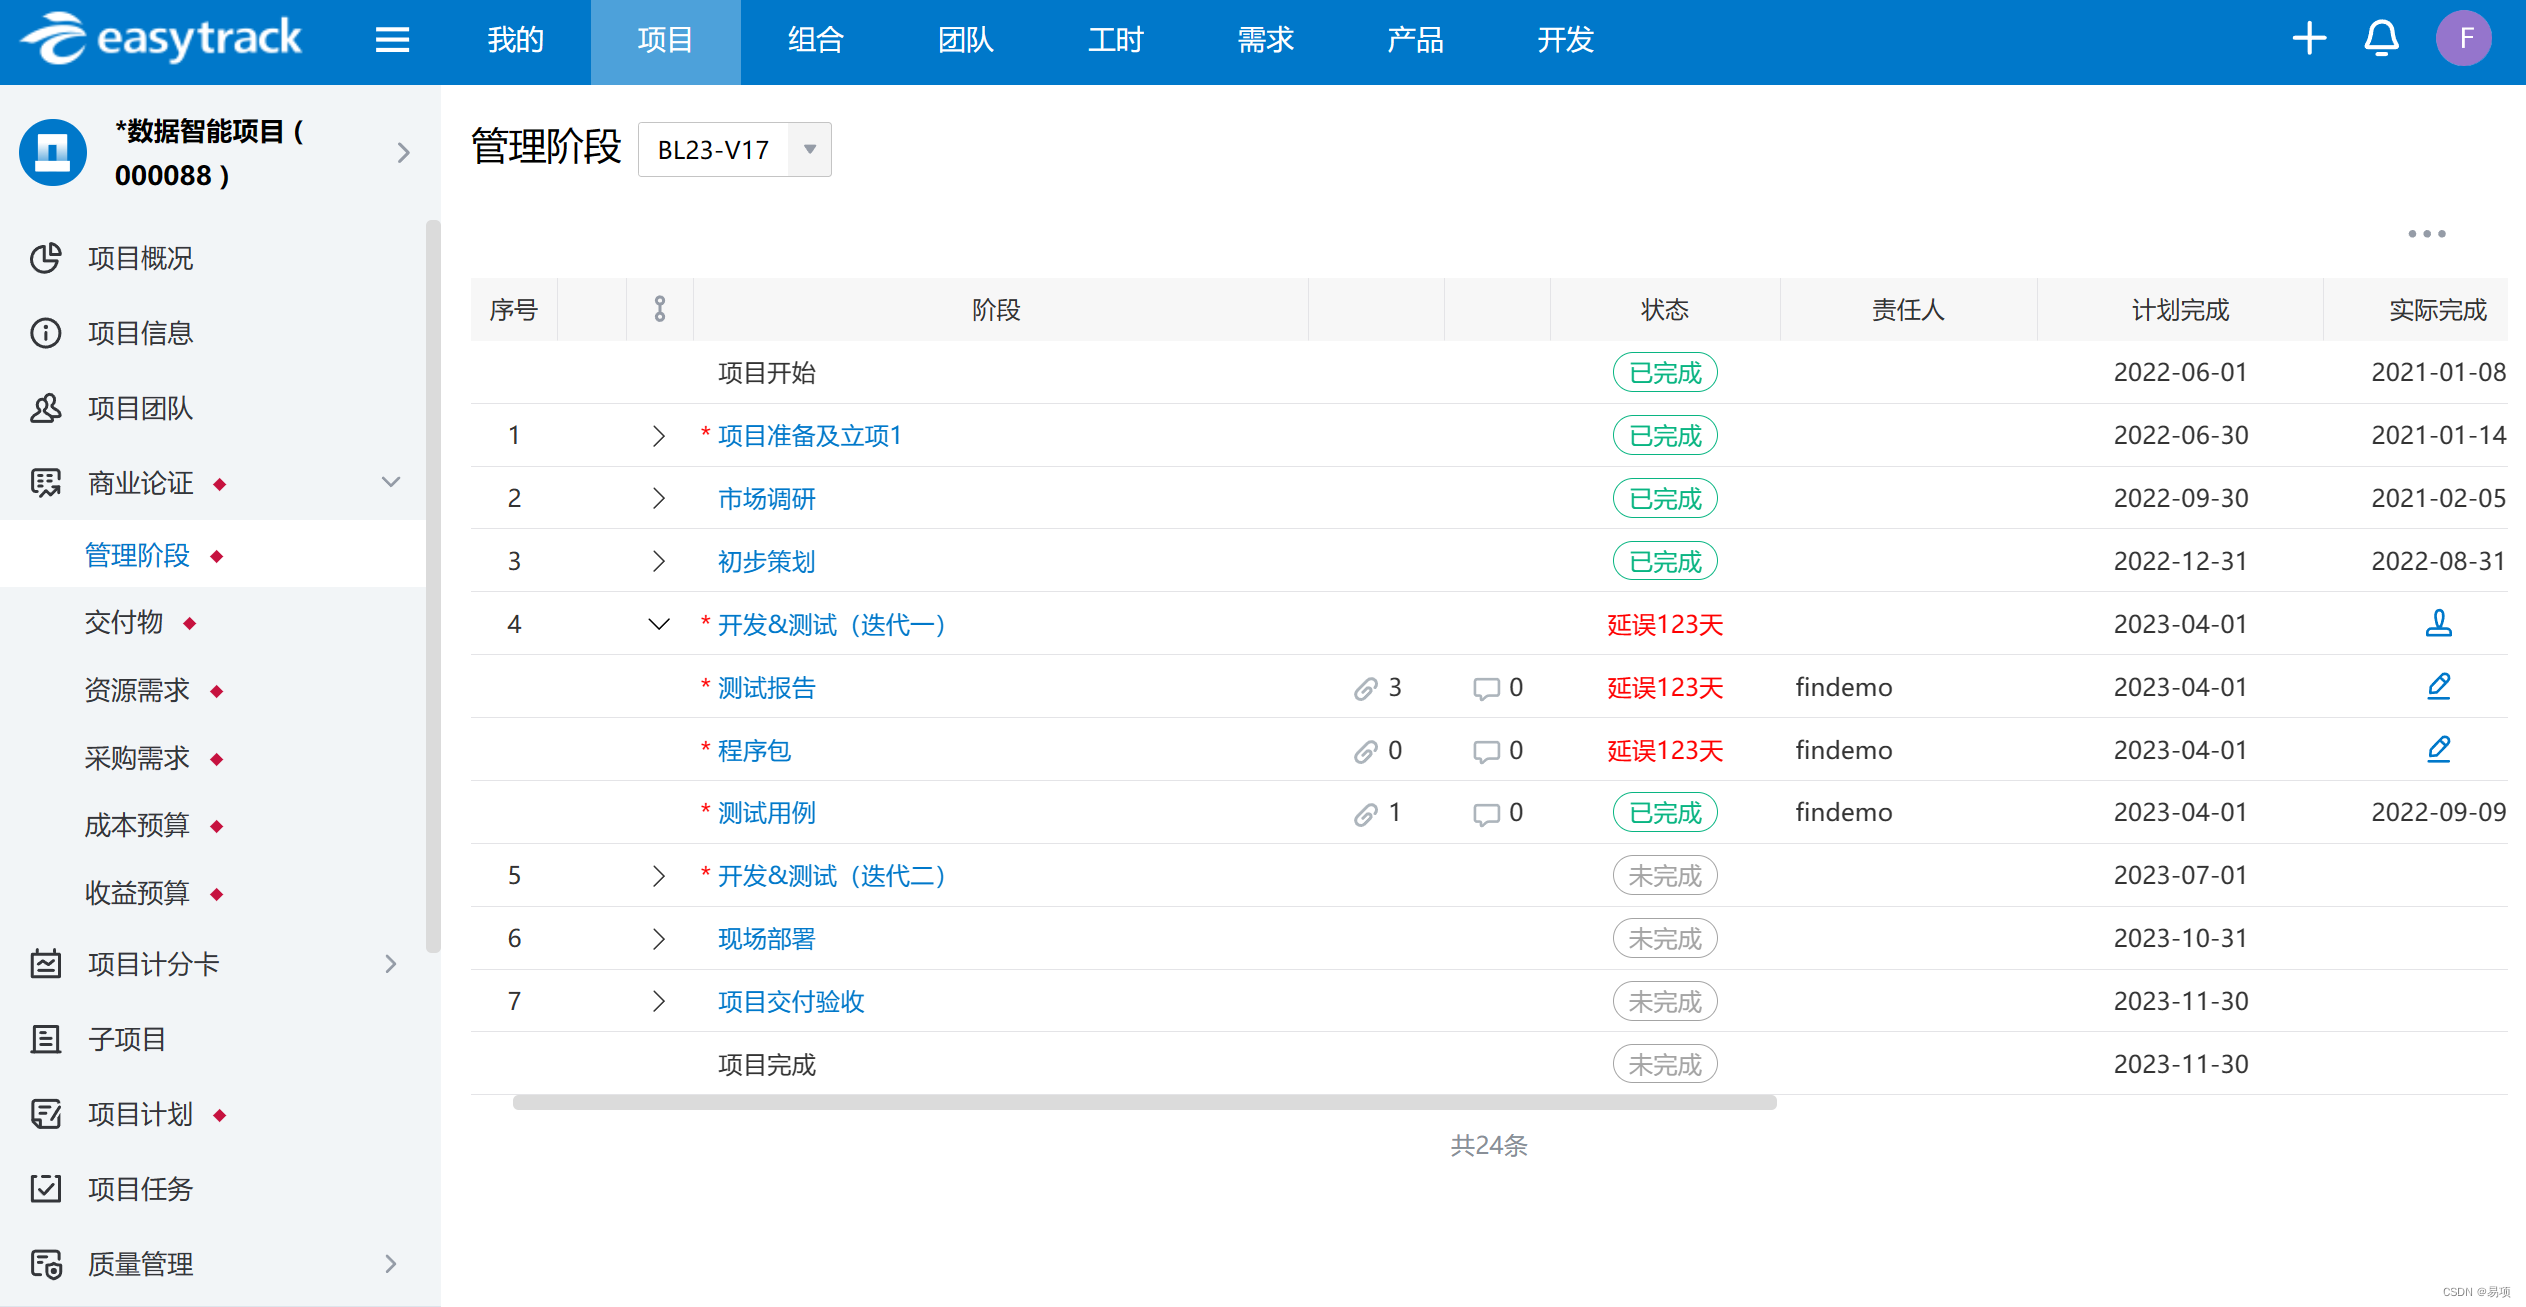This screenshot has height=1307, width=2526.
Task: Expand 项目计分卡 chevron
Action: click(x=391, y=963)
